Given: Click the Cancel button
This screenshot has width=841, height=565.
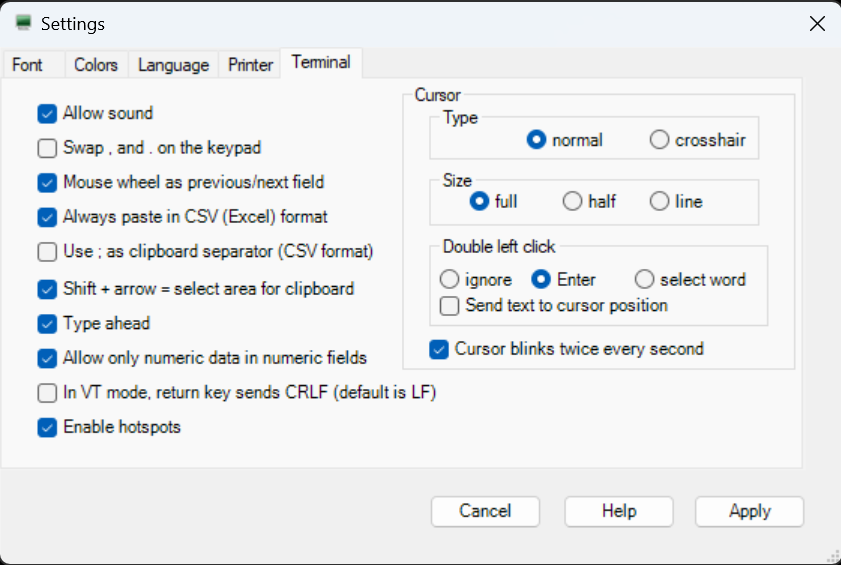Looking at the screenshot, I should (x=485, y=511).
